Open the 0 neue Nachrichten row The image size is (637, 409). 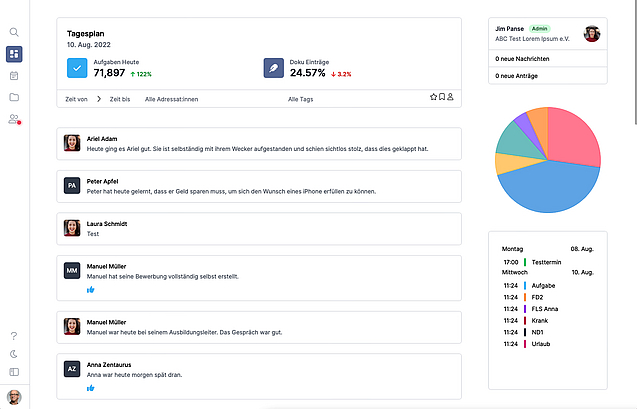[x=548, y=59]
